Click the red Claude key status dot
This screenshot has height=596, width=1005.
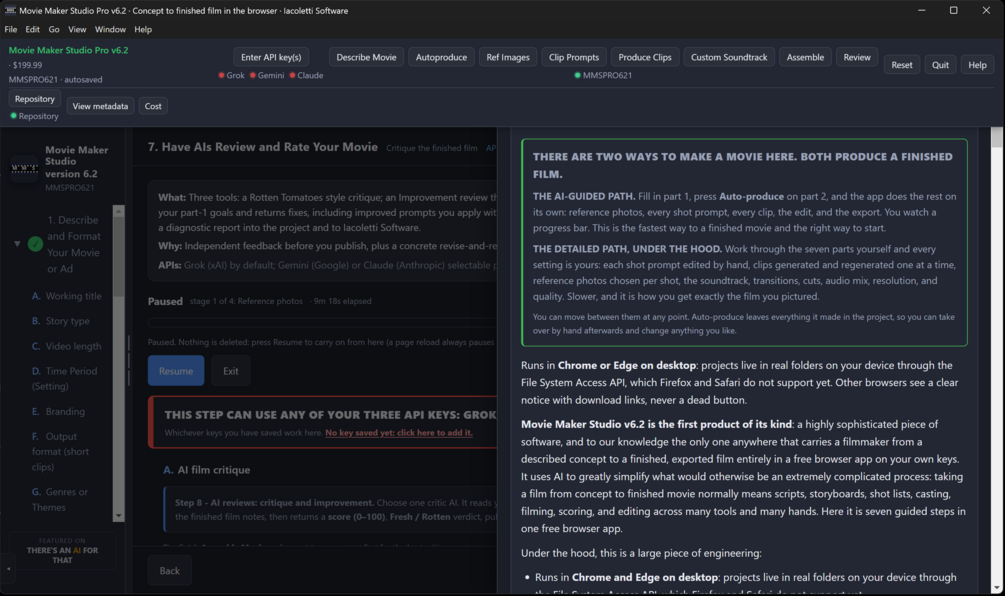point(292,75)
